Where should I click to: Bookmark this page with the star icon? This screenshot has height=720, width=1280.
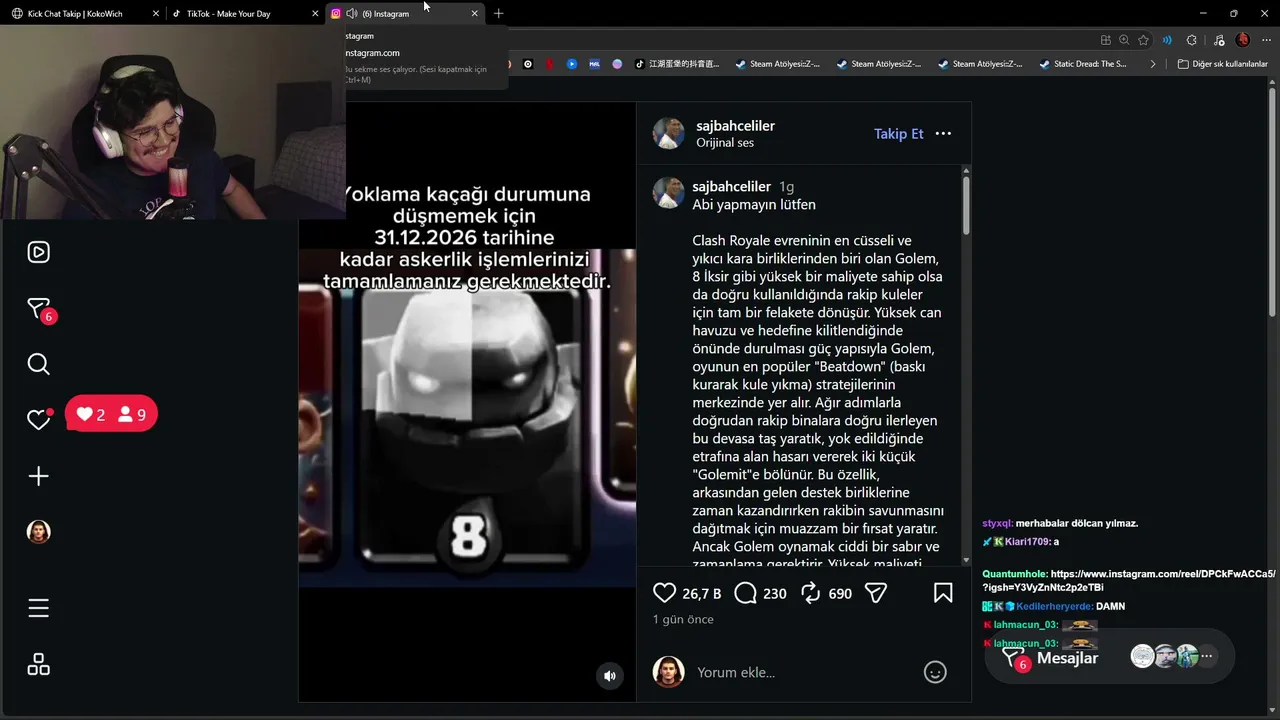(1143, 40)
